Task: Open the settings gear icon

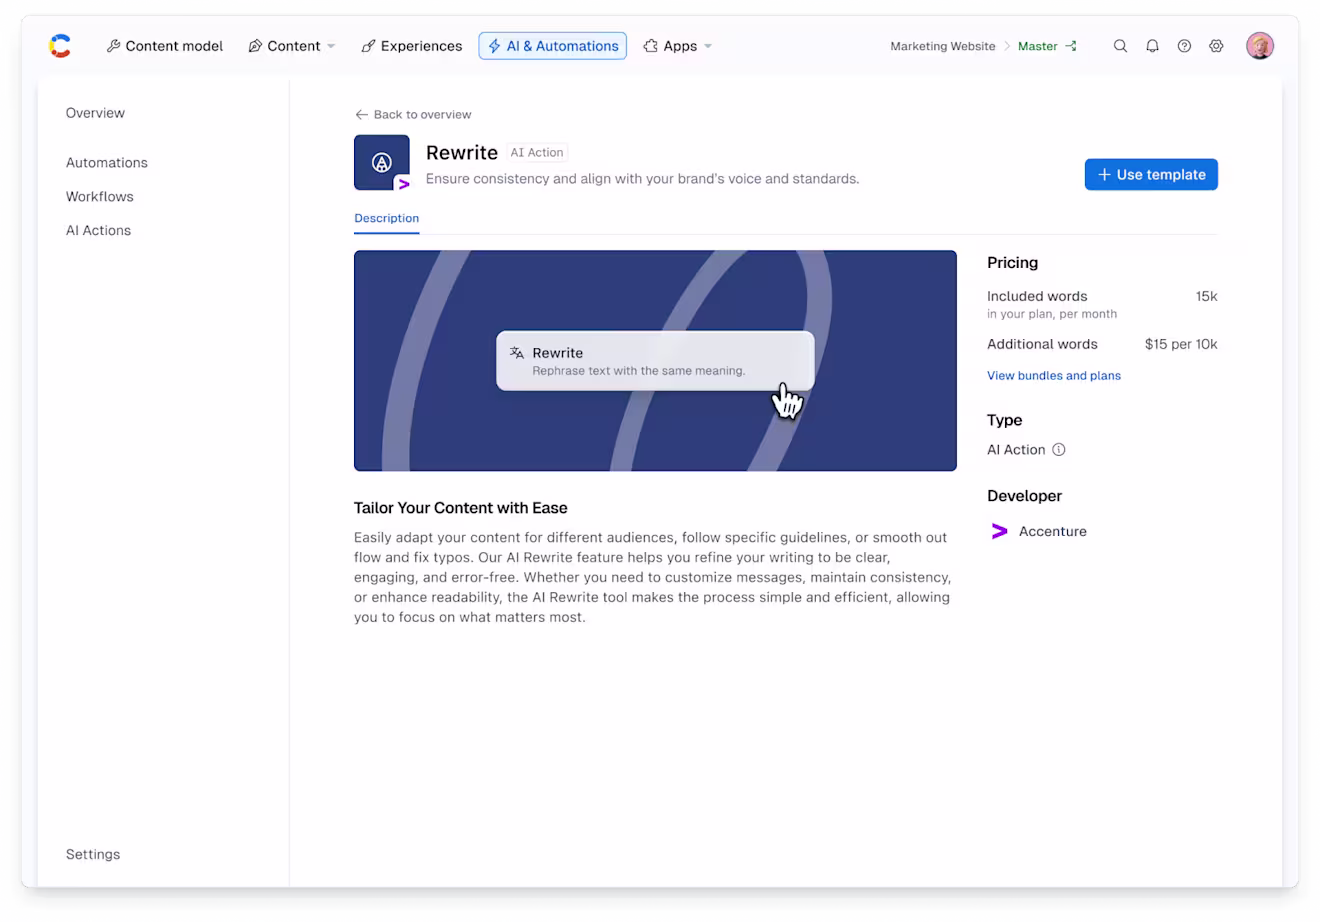Action: tap(1216, 46)
